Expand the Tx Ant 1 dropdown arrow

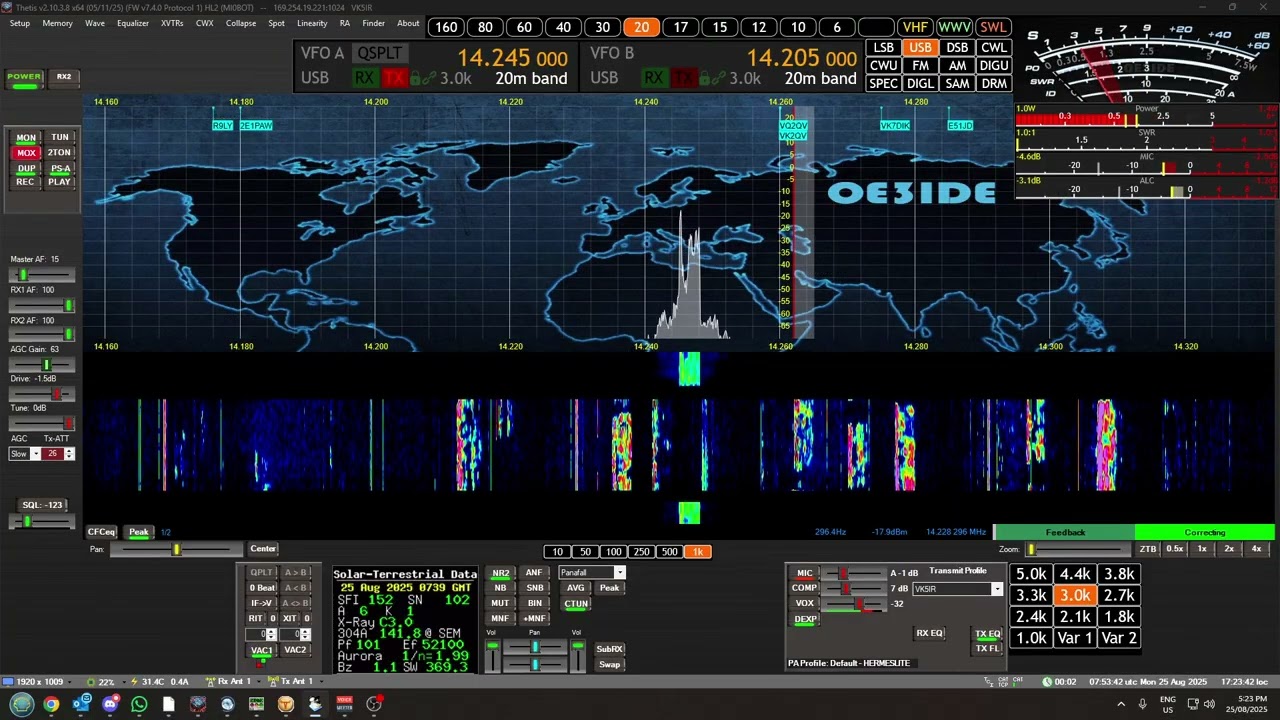point(322,681)
